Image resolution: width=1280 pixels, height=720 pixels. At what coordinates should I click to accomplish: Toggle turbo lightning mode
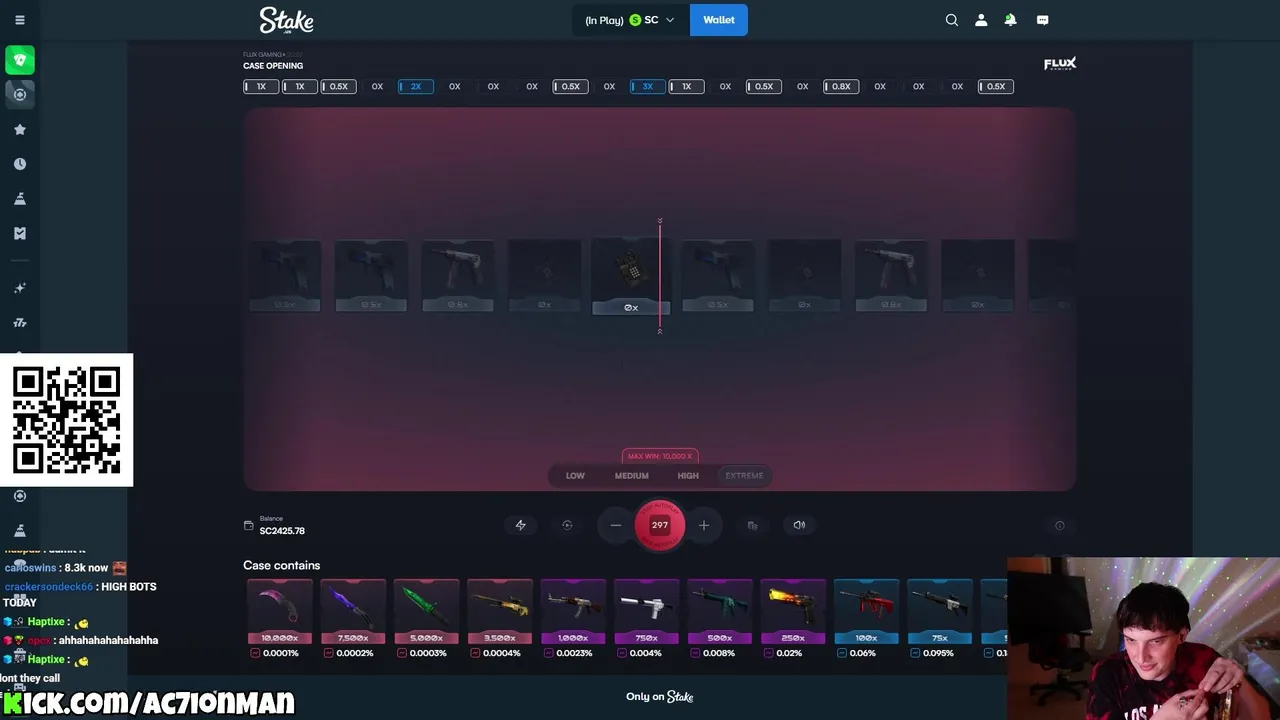click(x=521, y=525)
